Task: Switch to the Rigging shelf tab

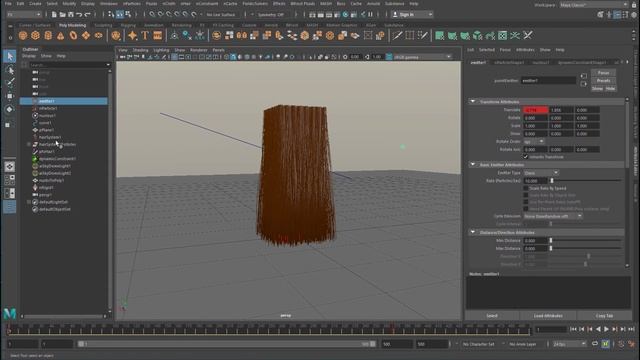Action: click(x=128, y=25)
